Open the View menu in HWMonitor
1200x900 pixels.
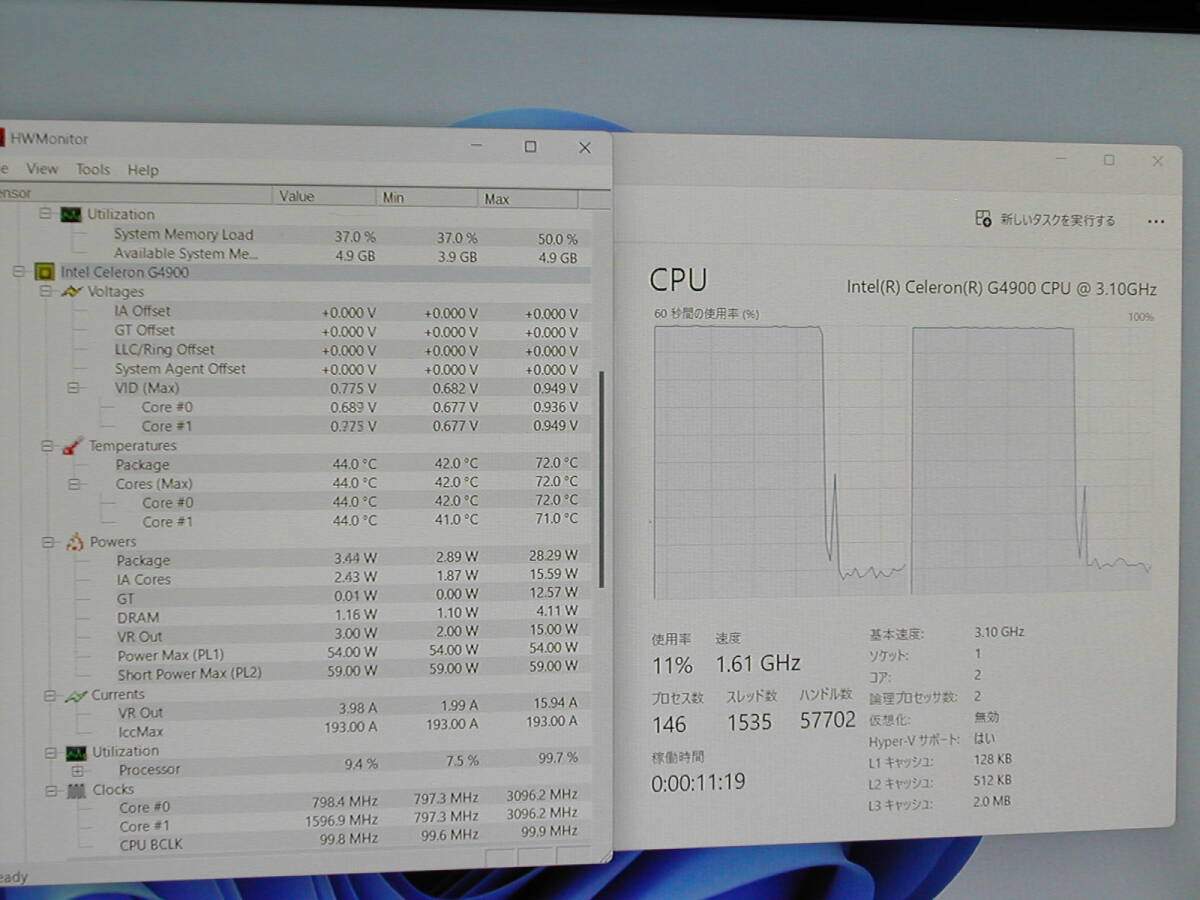(42, 169)
